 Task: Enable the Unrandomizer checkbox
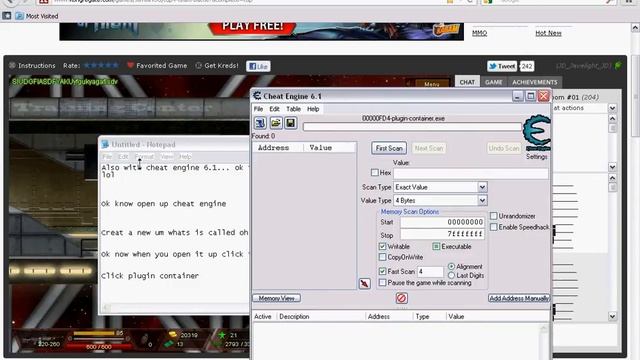[493, 216]
